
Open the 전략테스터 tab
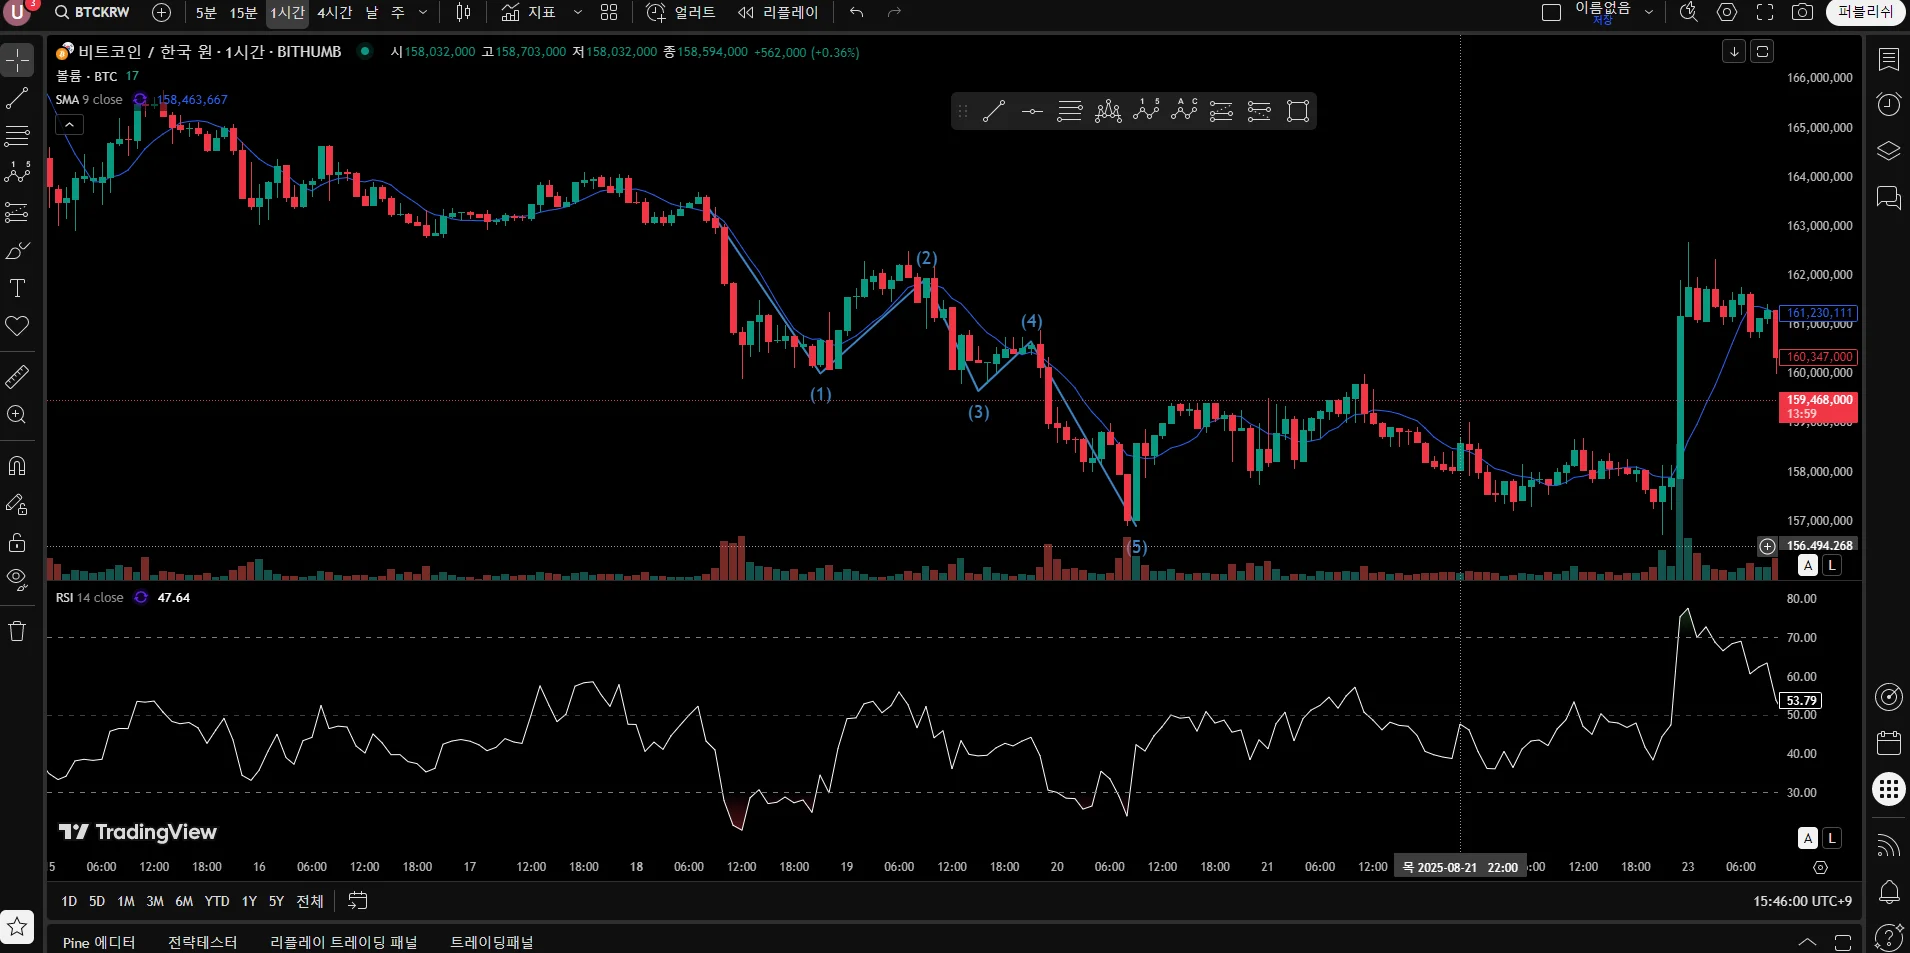(203, 942)
